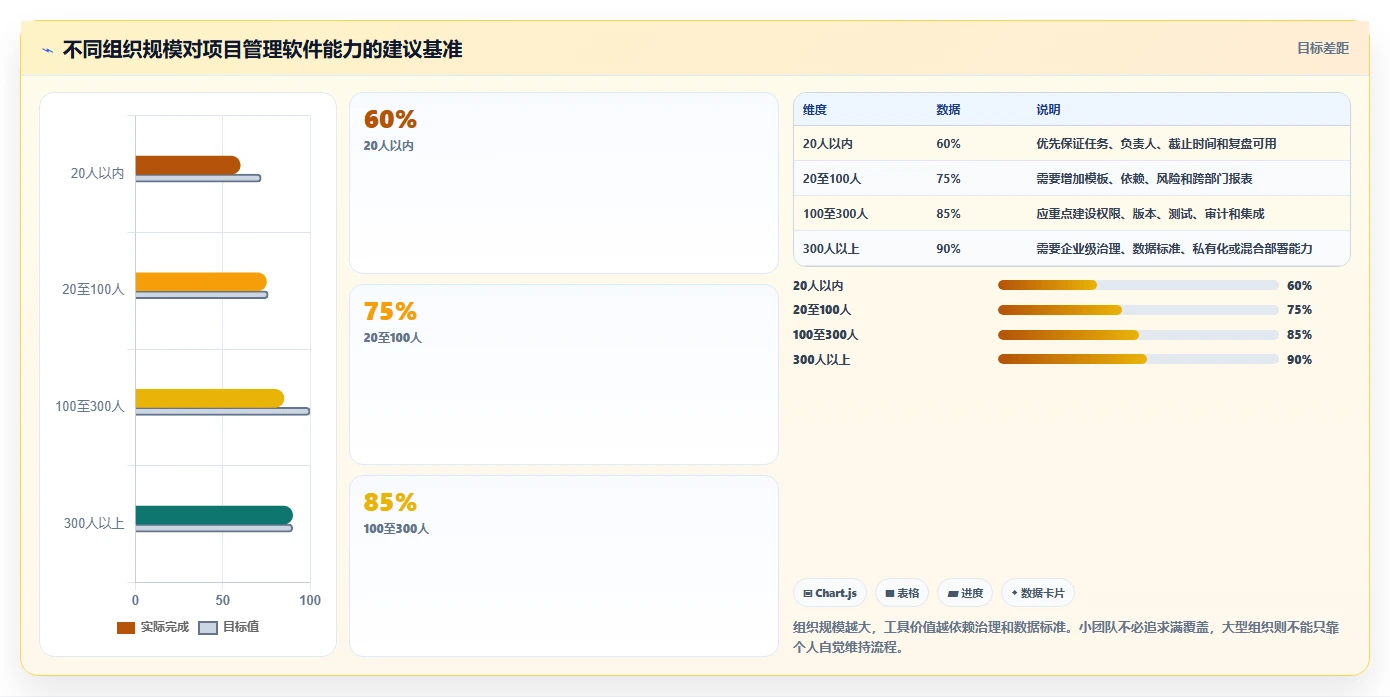Click the description 需要企业级治理、数据标准、私有化或混合部署能力
Image resolution: width=1390 pixels, height=697 pixels.
[1174, 249]
